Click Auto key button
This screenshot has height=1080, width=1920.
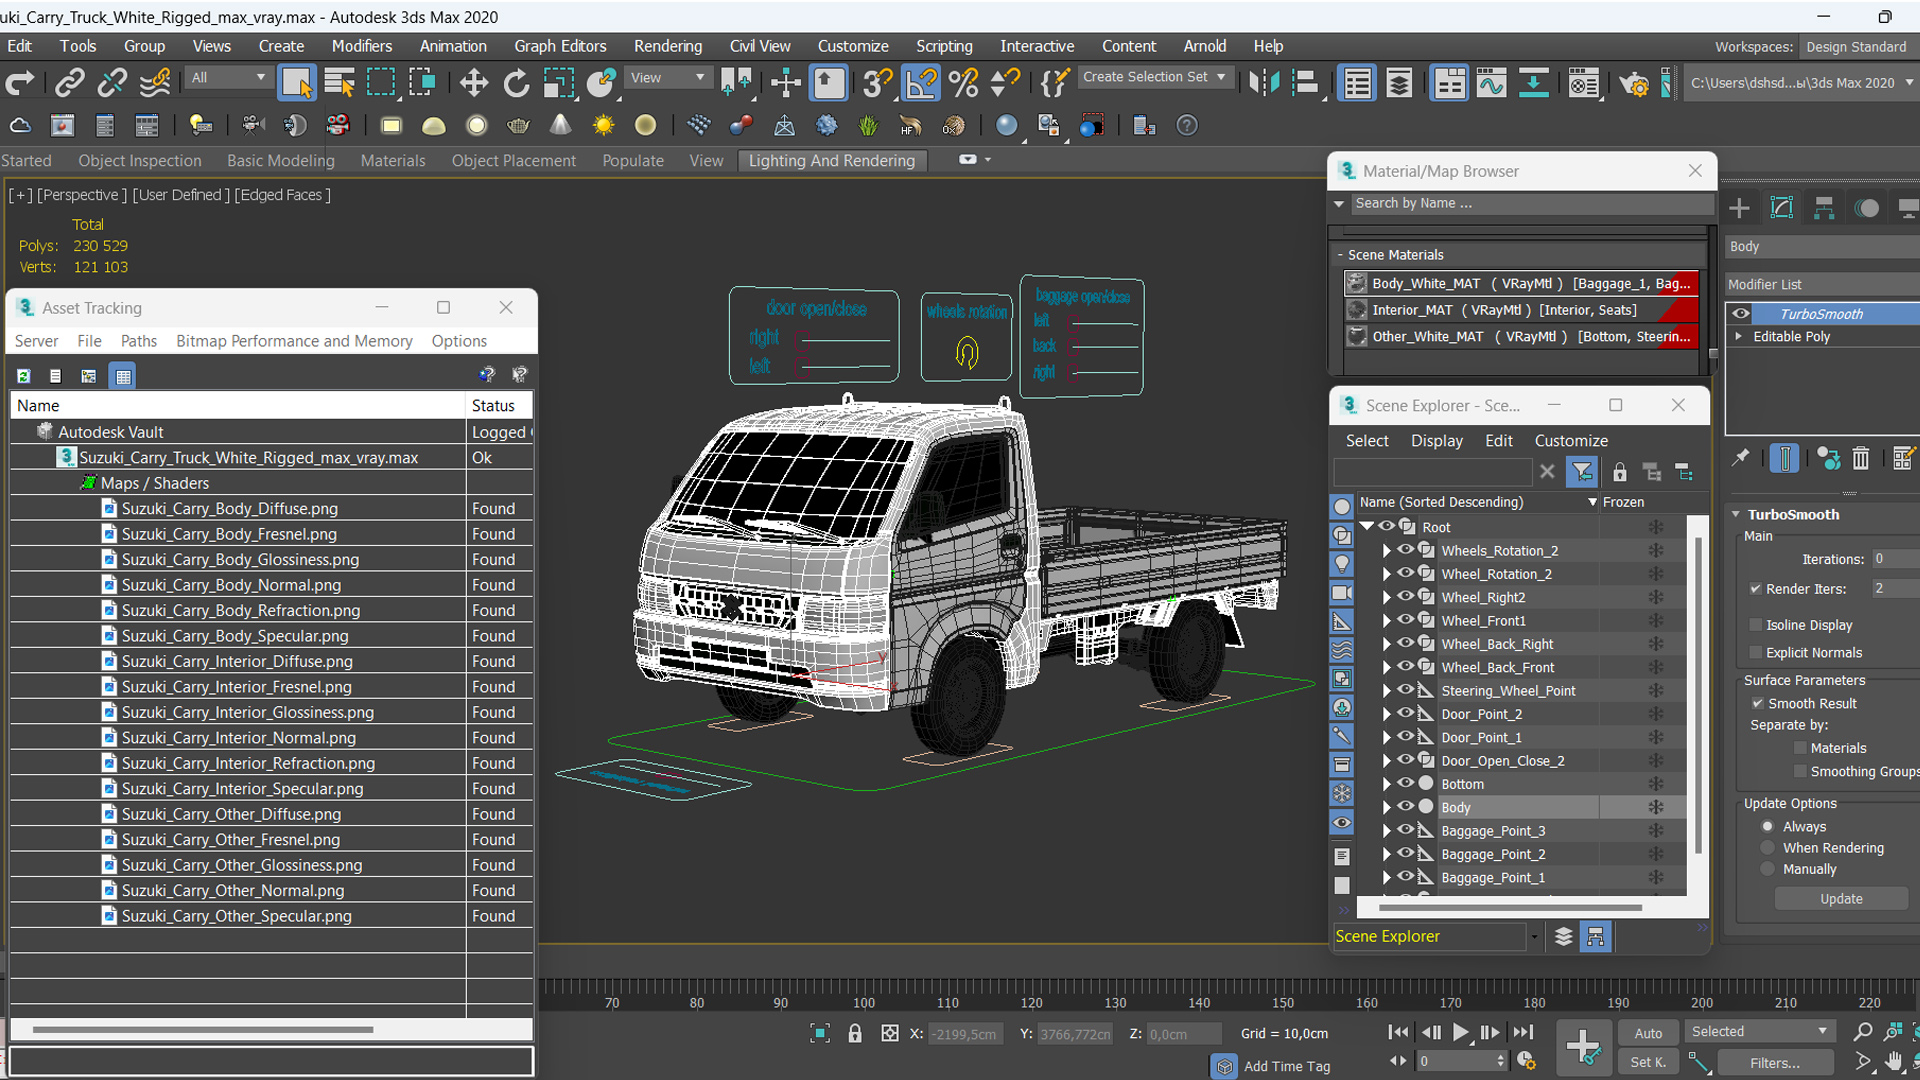click(1648, 1033)
